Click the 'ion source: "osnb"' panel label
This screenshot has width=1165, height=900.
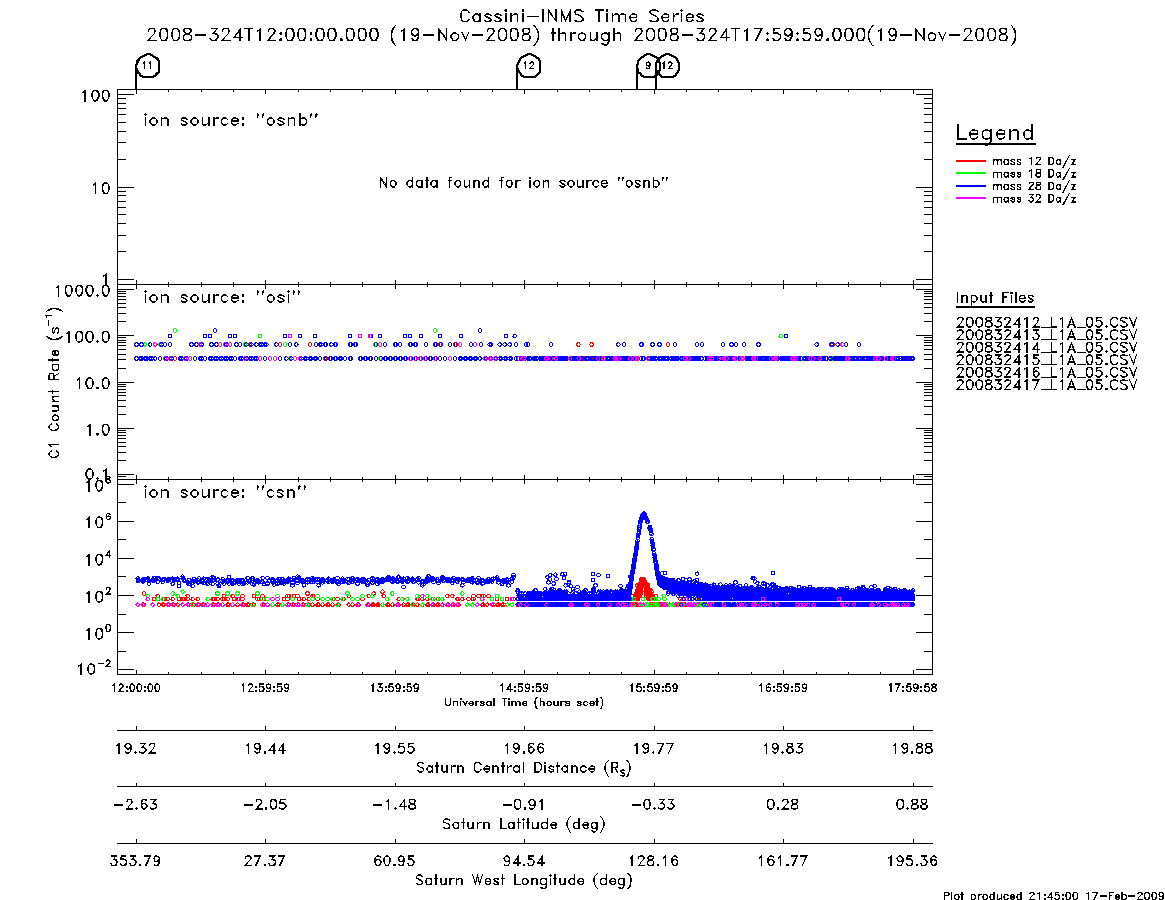pyautogui.click(x=231, y=120)
